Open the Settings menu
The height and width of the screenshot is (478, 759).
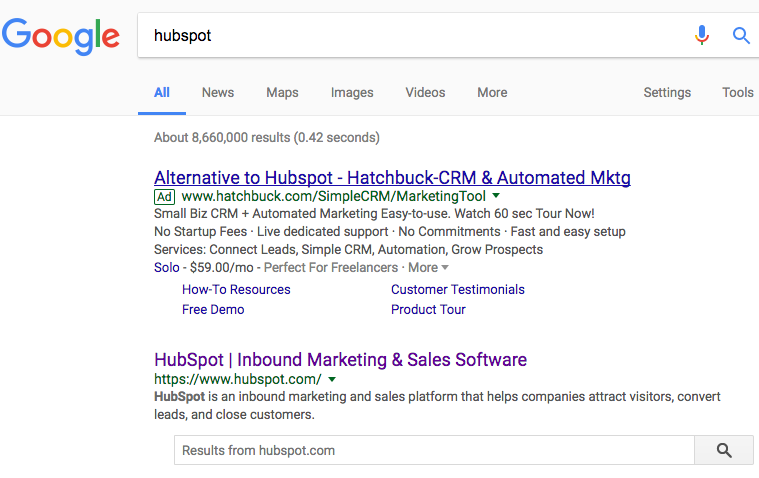[x=667, y=93]
